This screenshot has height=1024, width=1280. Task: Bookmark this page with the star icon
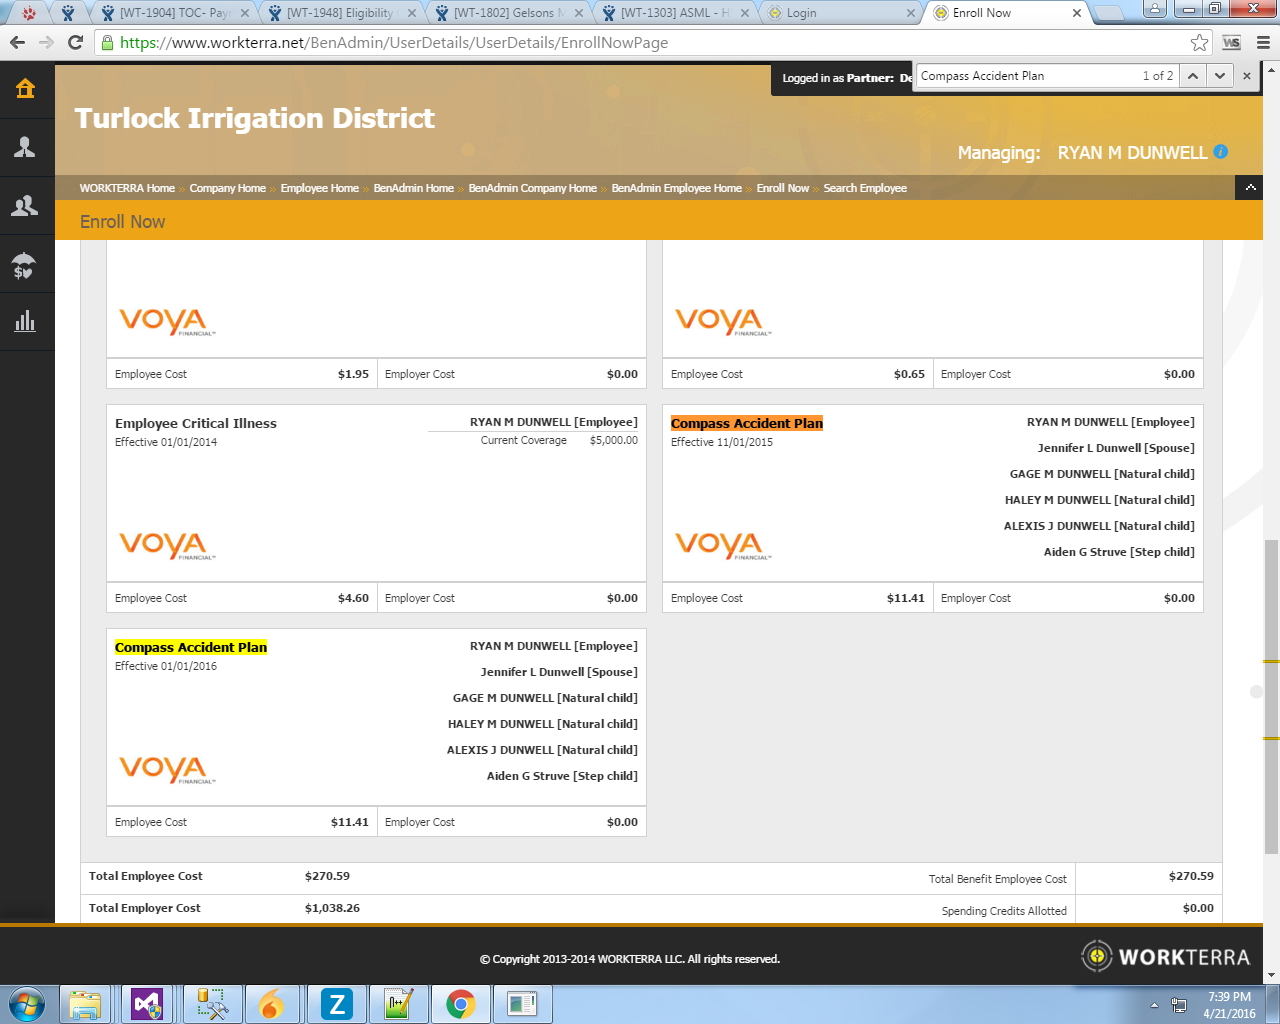tap(1199, 42)
